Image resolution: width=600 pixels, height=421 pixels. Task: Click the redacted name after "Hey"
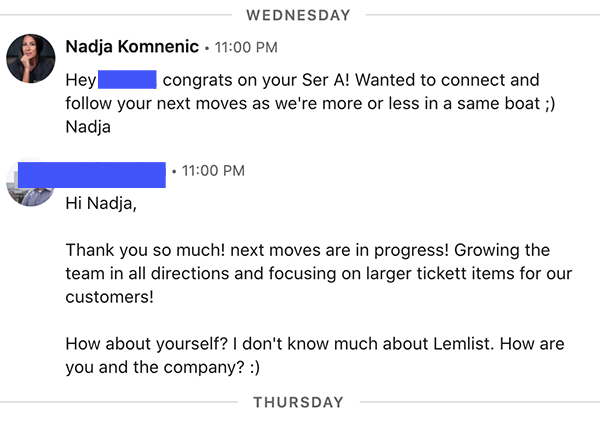[x=128, y=79]
